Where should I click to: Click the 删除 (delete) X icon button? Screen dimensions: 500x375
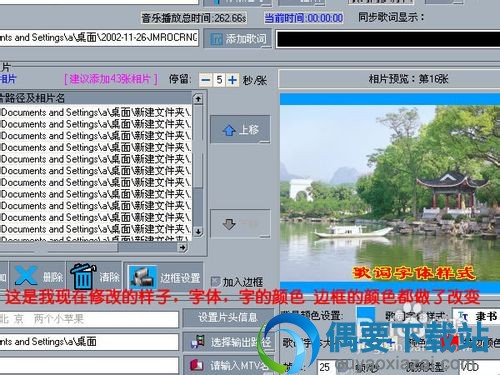(37, 276)
